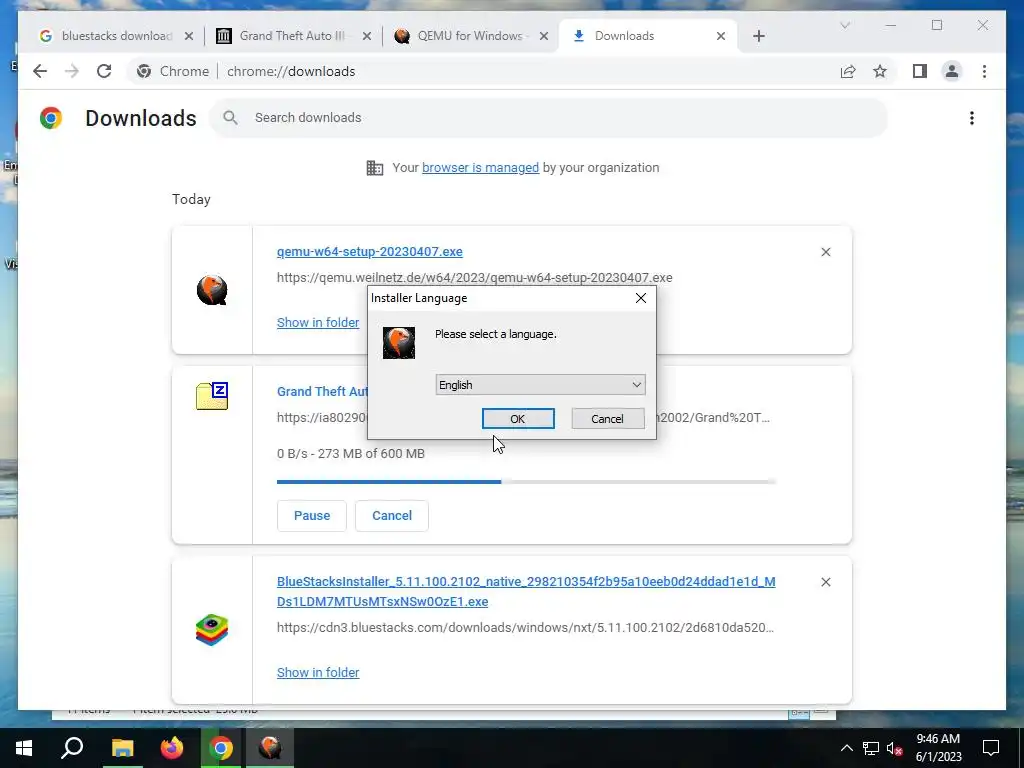1024x768 pixels.
Task: Click the search magnifier icon
Action: [230, 118]
